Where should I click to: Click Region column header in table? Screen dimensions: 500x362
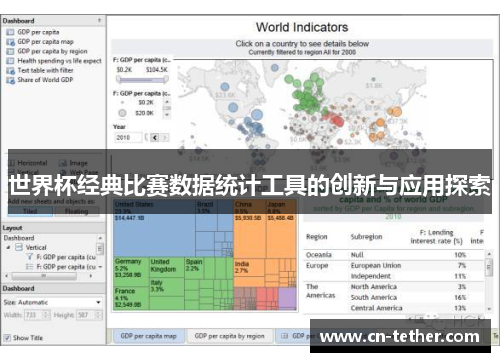(317, 237)
